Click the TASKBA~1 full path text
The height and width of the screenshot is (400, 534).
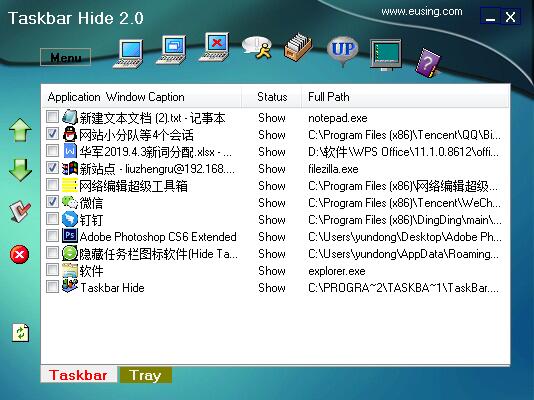404,288
